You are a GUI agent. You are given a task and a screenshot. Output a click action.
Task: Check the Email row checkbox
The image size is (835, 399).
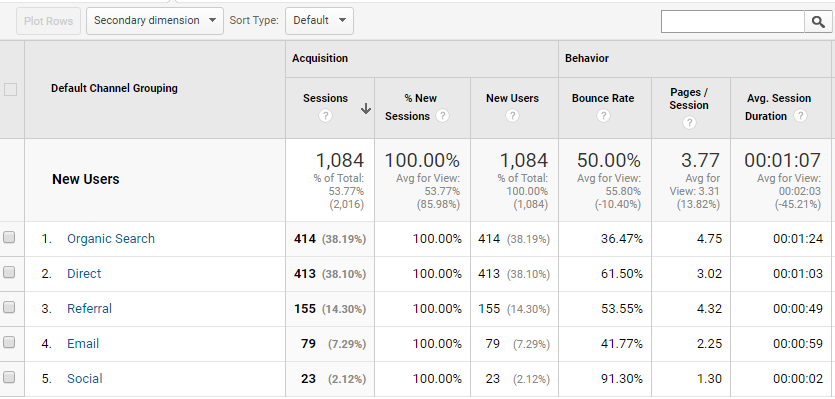click(x=9, y=343)
